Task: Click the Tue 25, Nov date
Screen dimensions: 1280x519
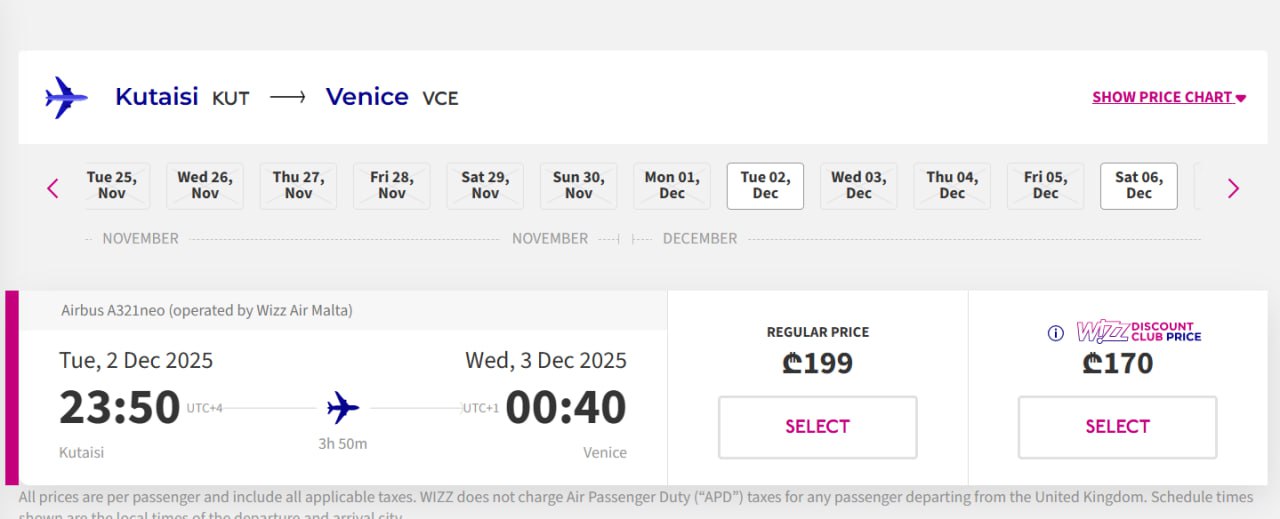Action: (113, 186)
